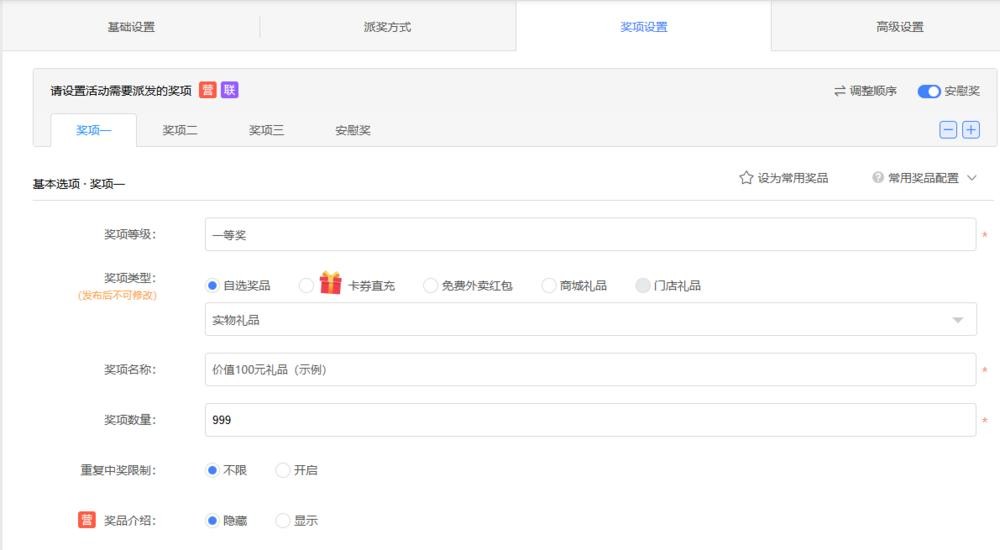Open the 实物礼品 dropdown list
The image size is (1000, 550).
click(x=590, y=320)
